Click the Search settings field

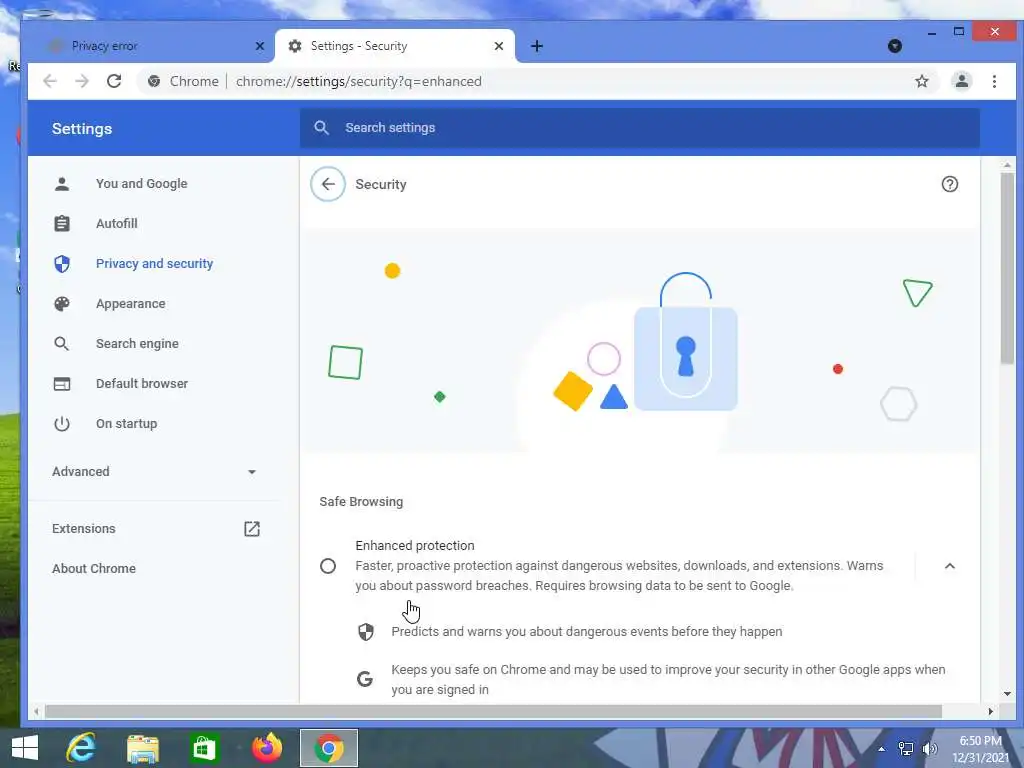[639, 128]
